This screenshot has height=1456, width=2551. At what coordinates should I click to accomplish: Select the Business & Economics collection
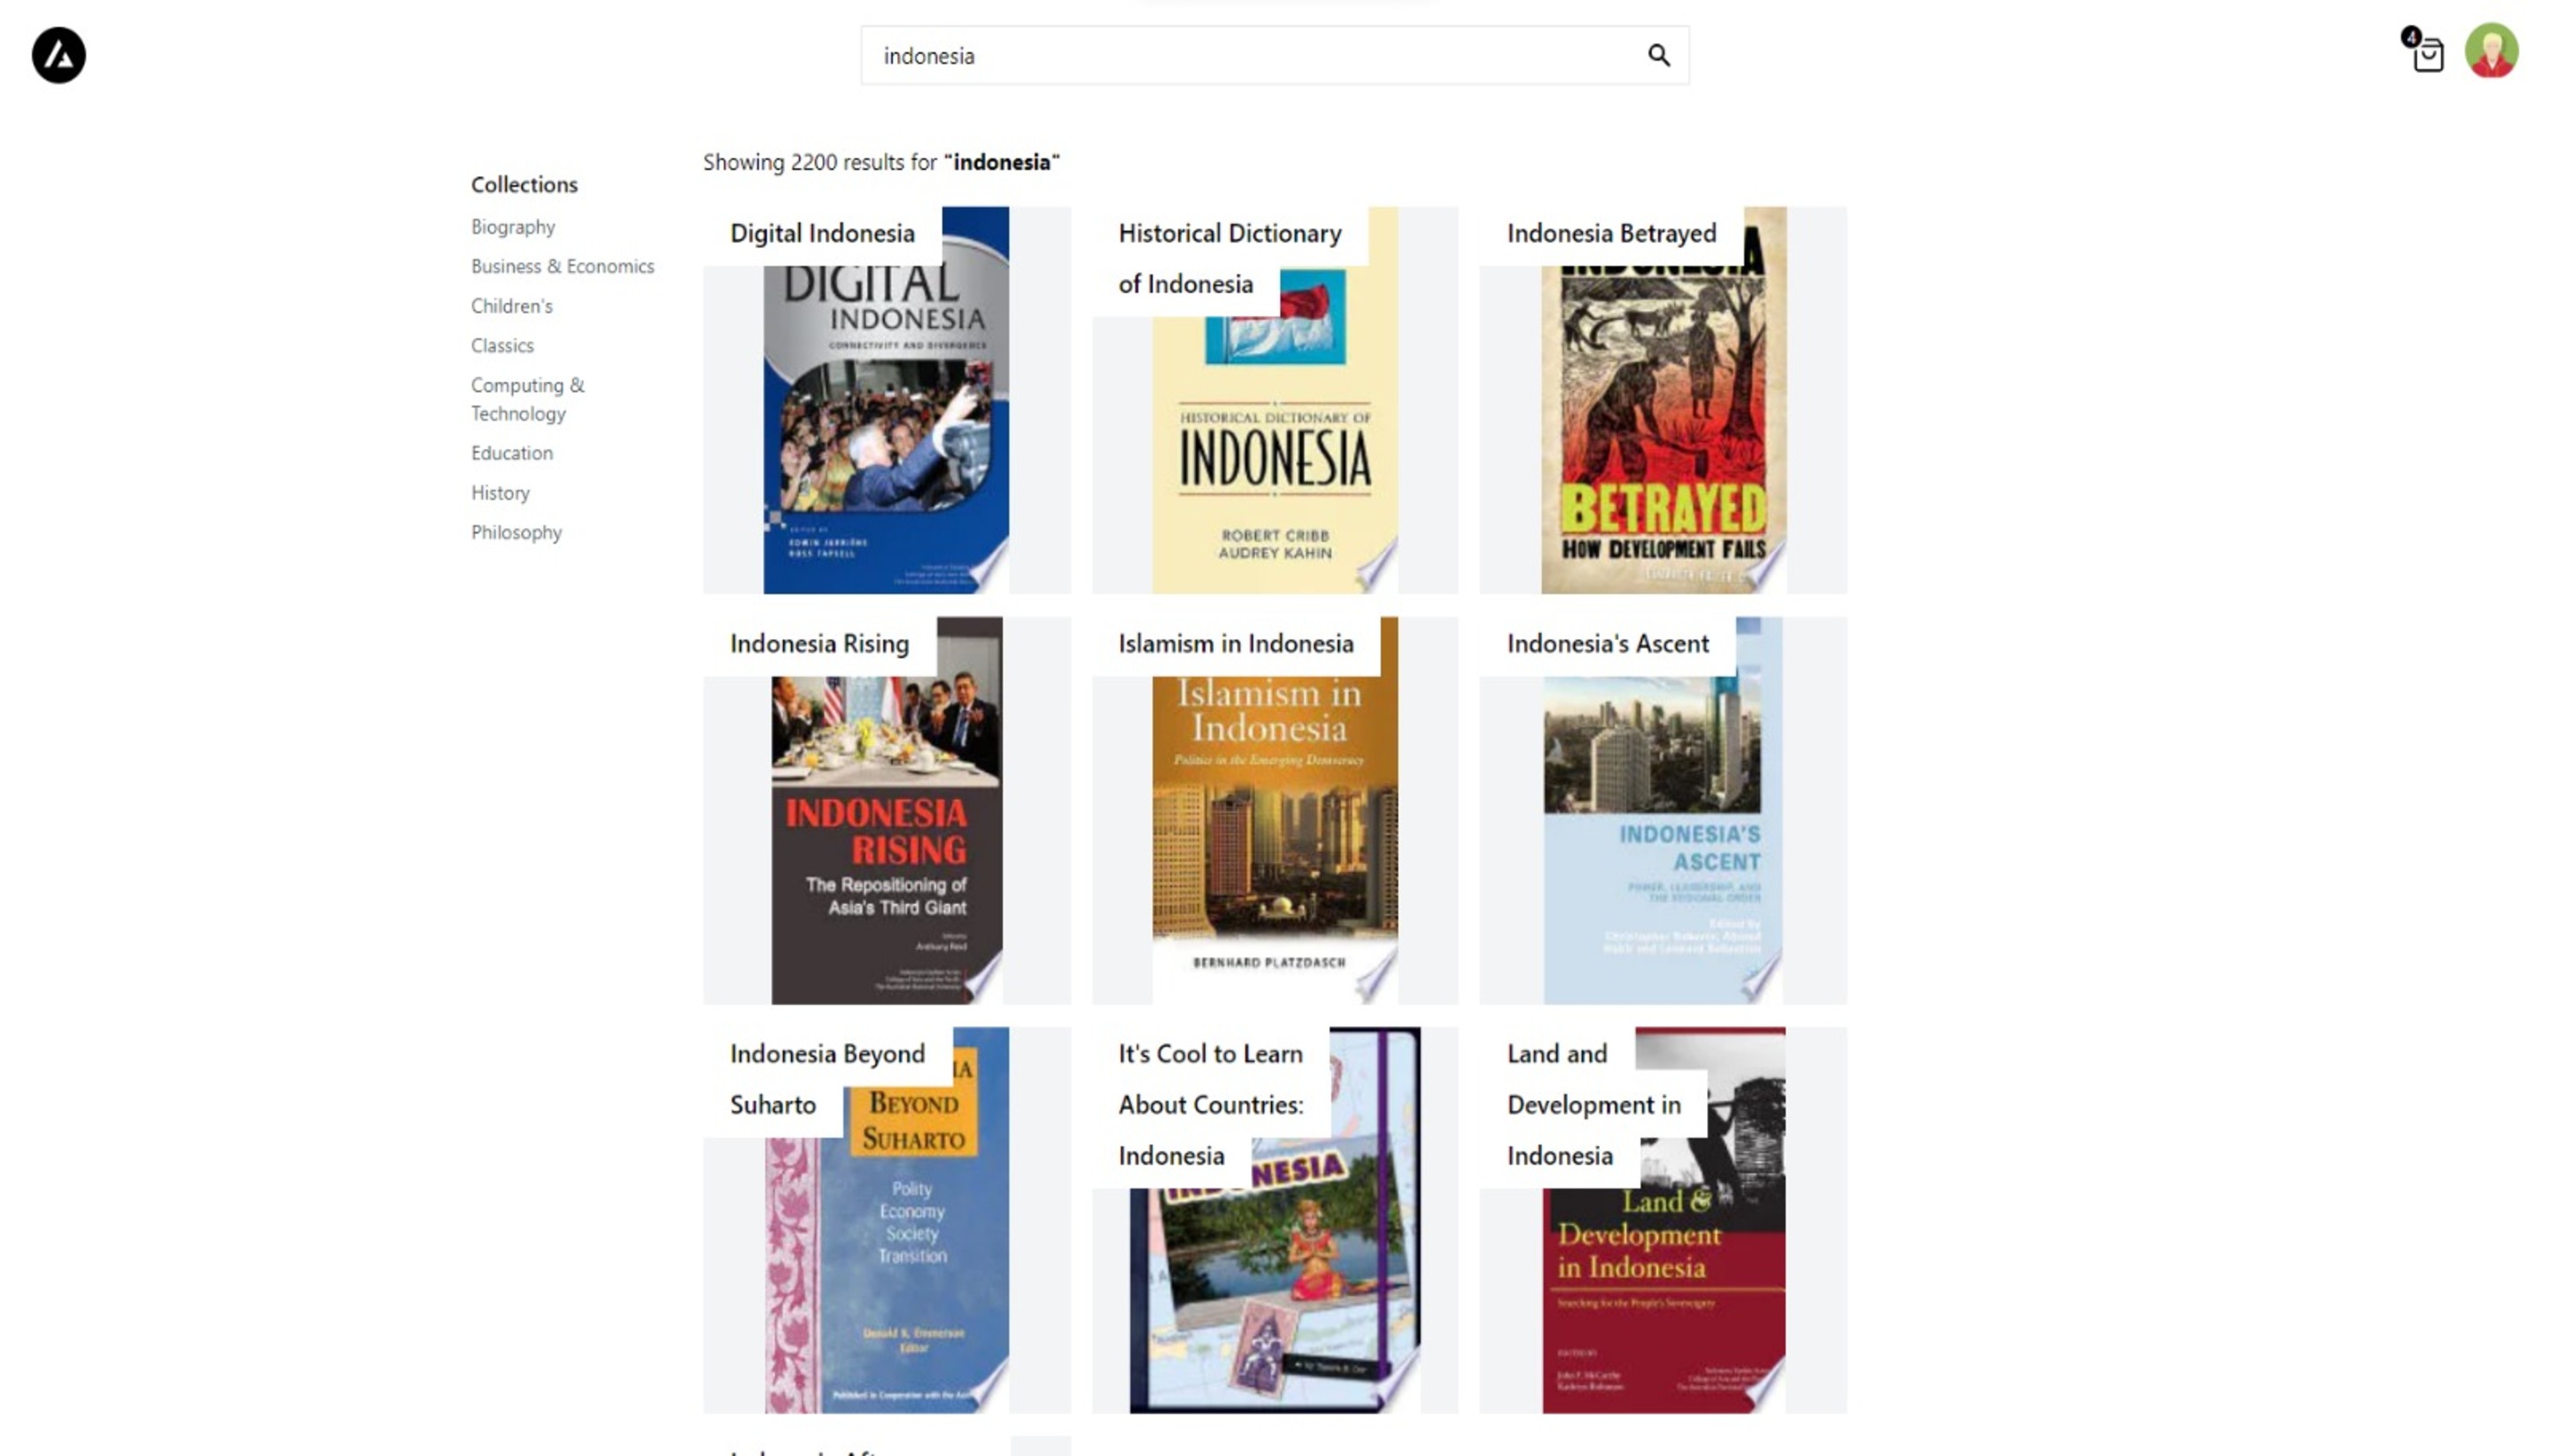[562, 266]
